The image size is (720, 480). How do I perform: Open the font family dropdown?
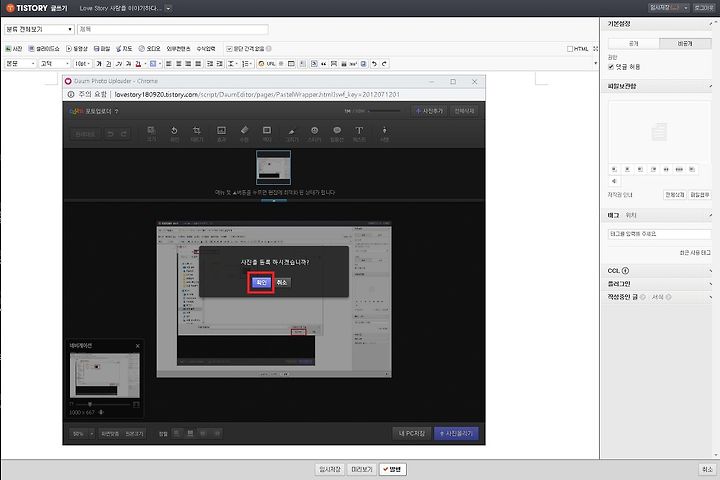pos(55,64)
